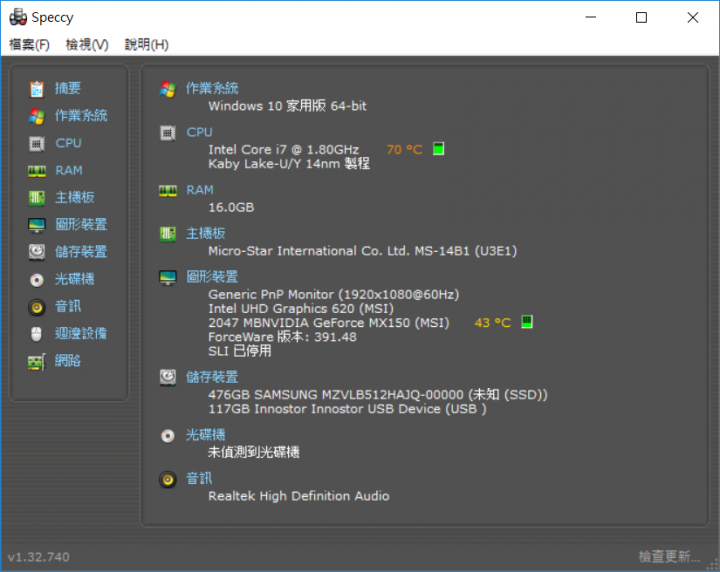Select 圖形裝置 label in the sidebar
Screen dimensions: 720x572
[81, 224]
